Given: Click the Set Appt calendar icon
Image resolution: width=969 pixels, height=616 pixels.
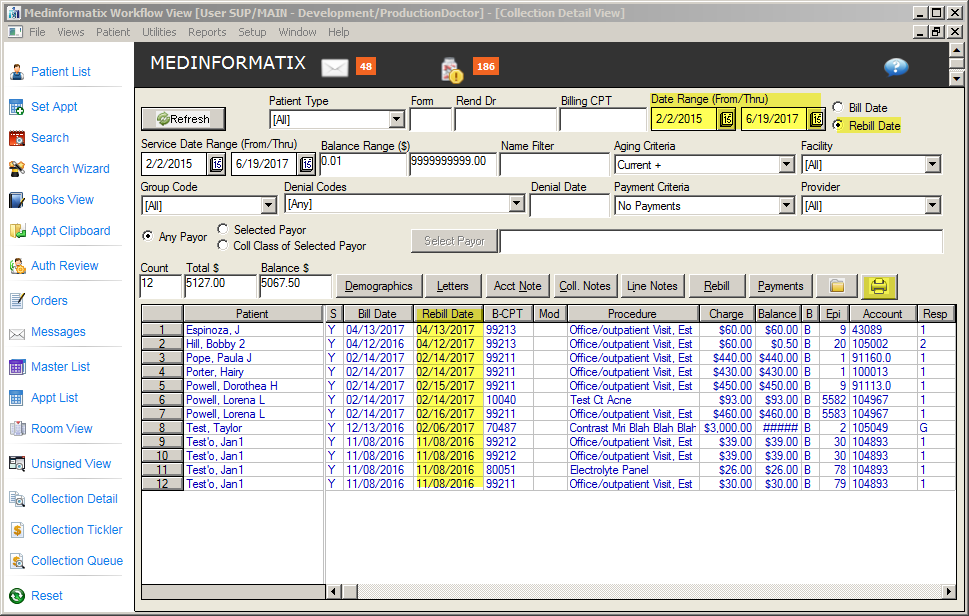Looking at the screenshot, I should [17, 107].
